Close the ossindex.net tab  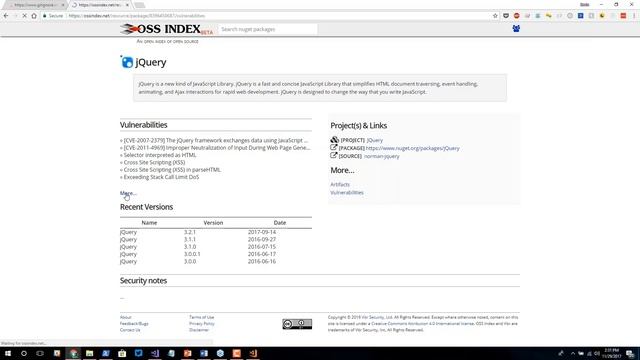point(127,5)
